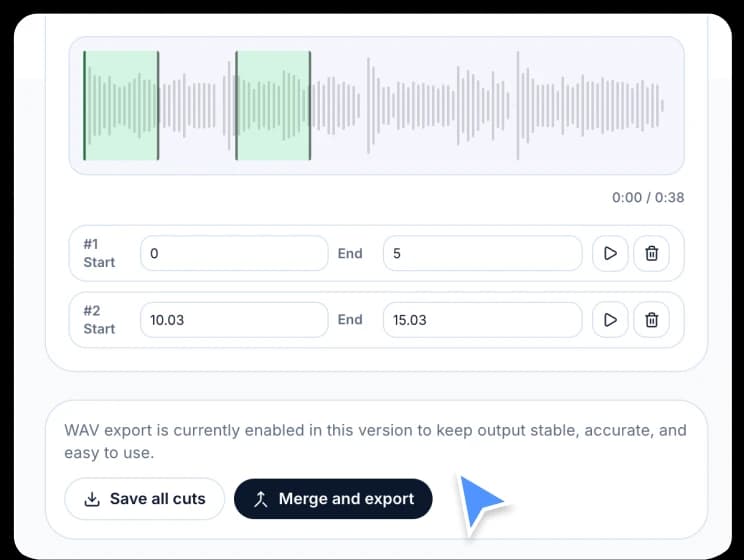Click the 0:00 / 0:38 time display
744x560 pixels.
648,198
